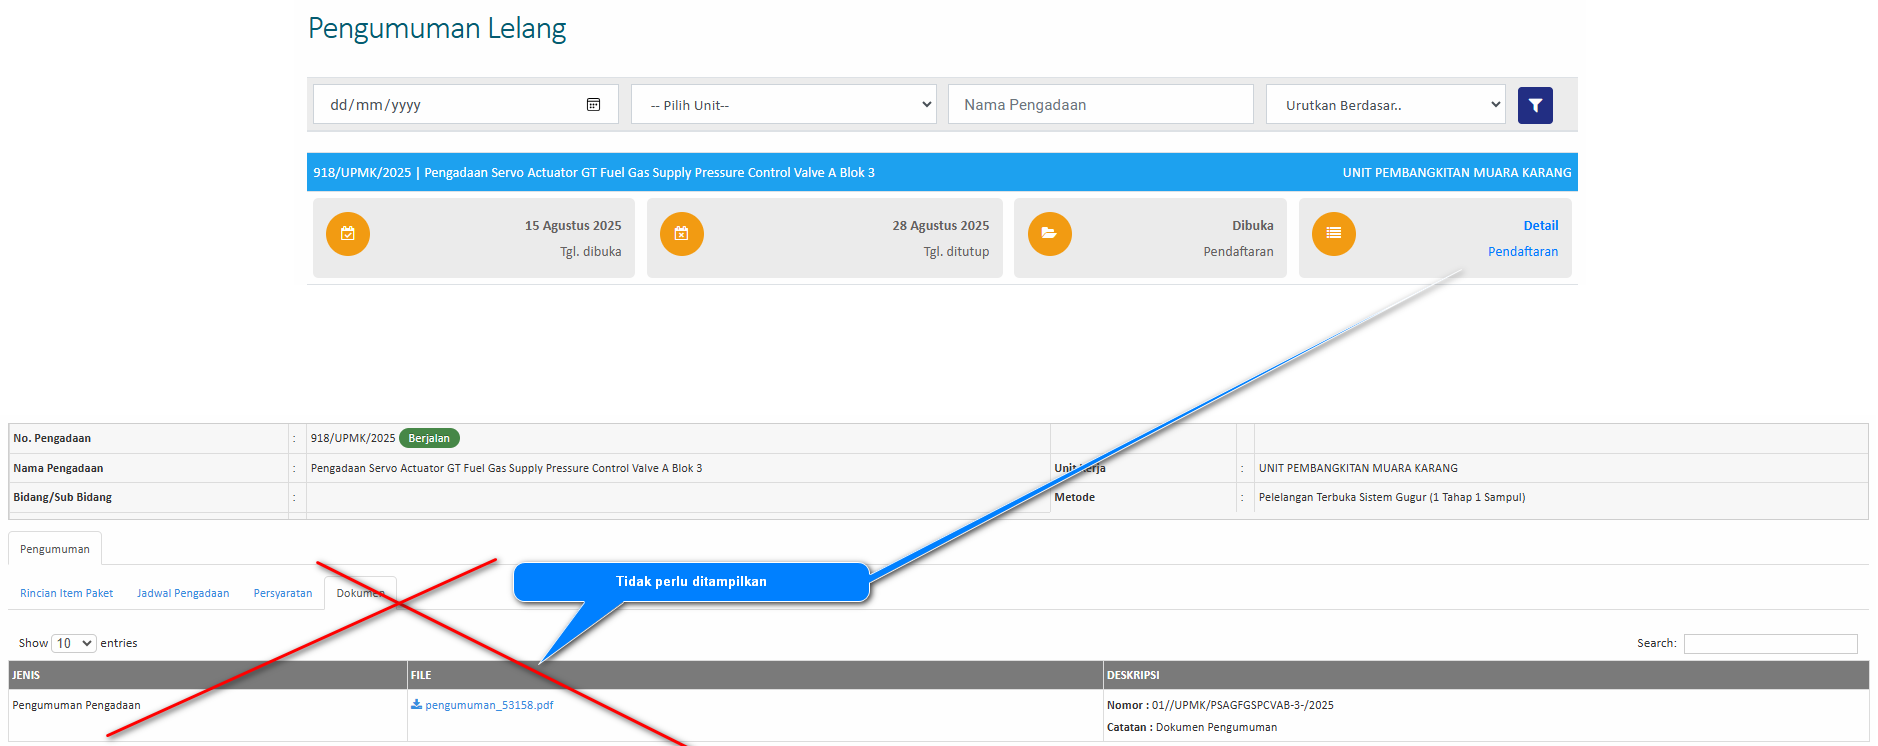1878x746 pixels.
Task: Switch to the Rincian Item Paket tab
Action: coord(66,593)
